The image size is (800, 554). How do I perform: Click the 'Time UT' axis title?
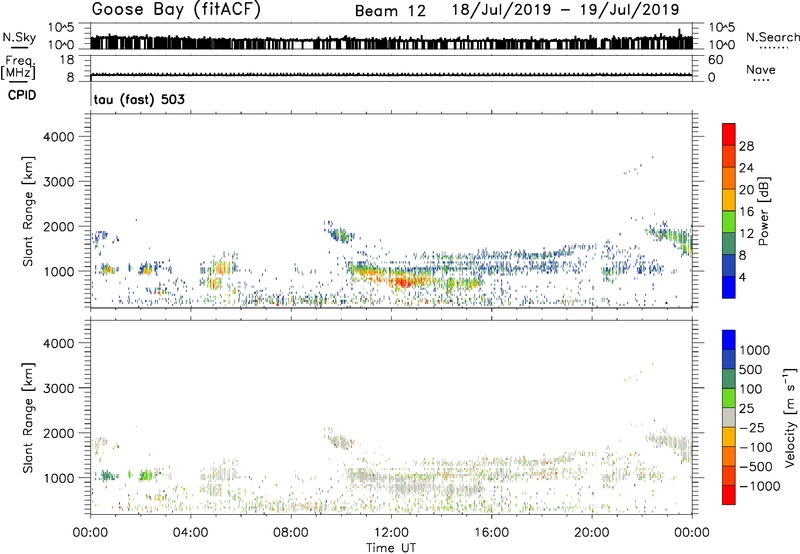pos(391,548)
